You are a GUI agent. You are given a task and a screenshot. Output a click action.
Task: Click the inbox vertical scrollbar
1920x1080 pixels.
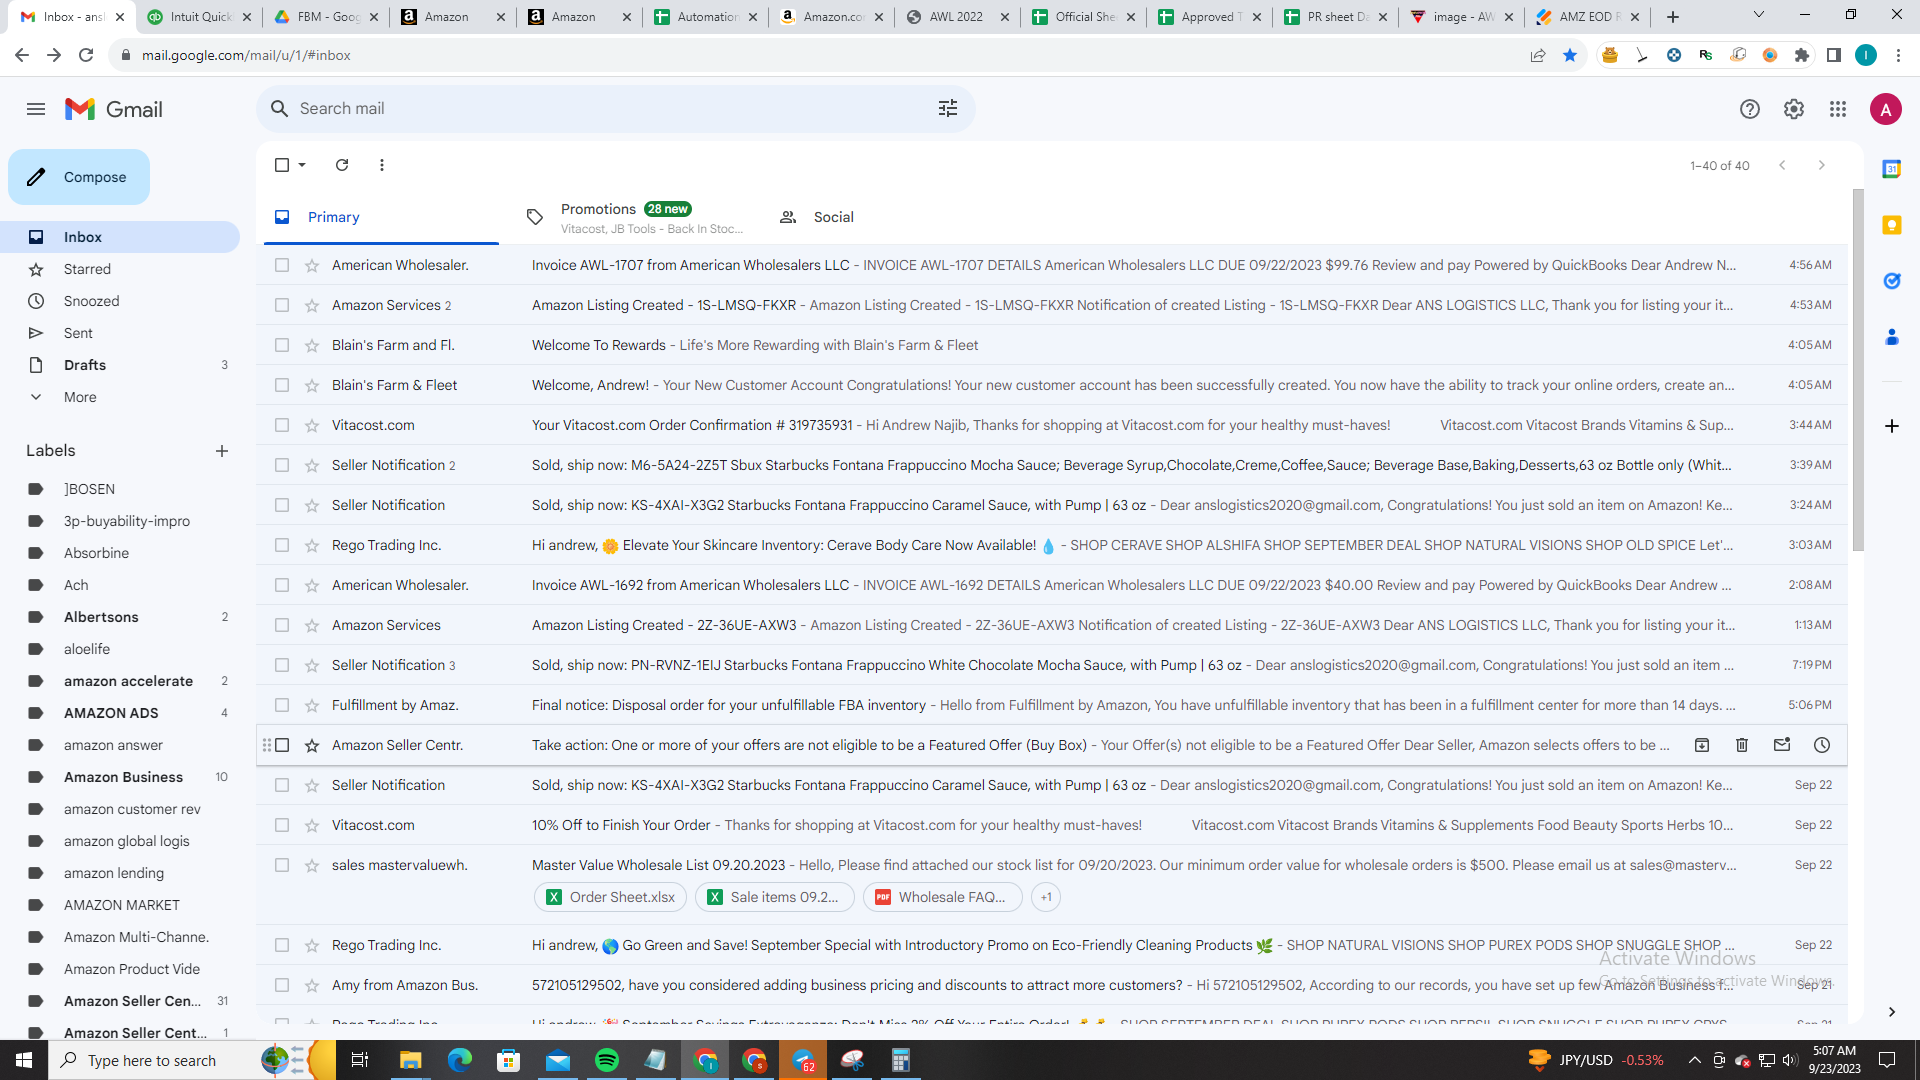tap(1858, 370)
